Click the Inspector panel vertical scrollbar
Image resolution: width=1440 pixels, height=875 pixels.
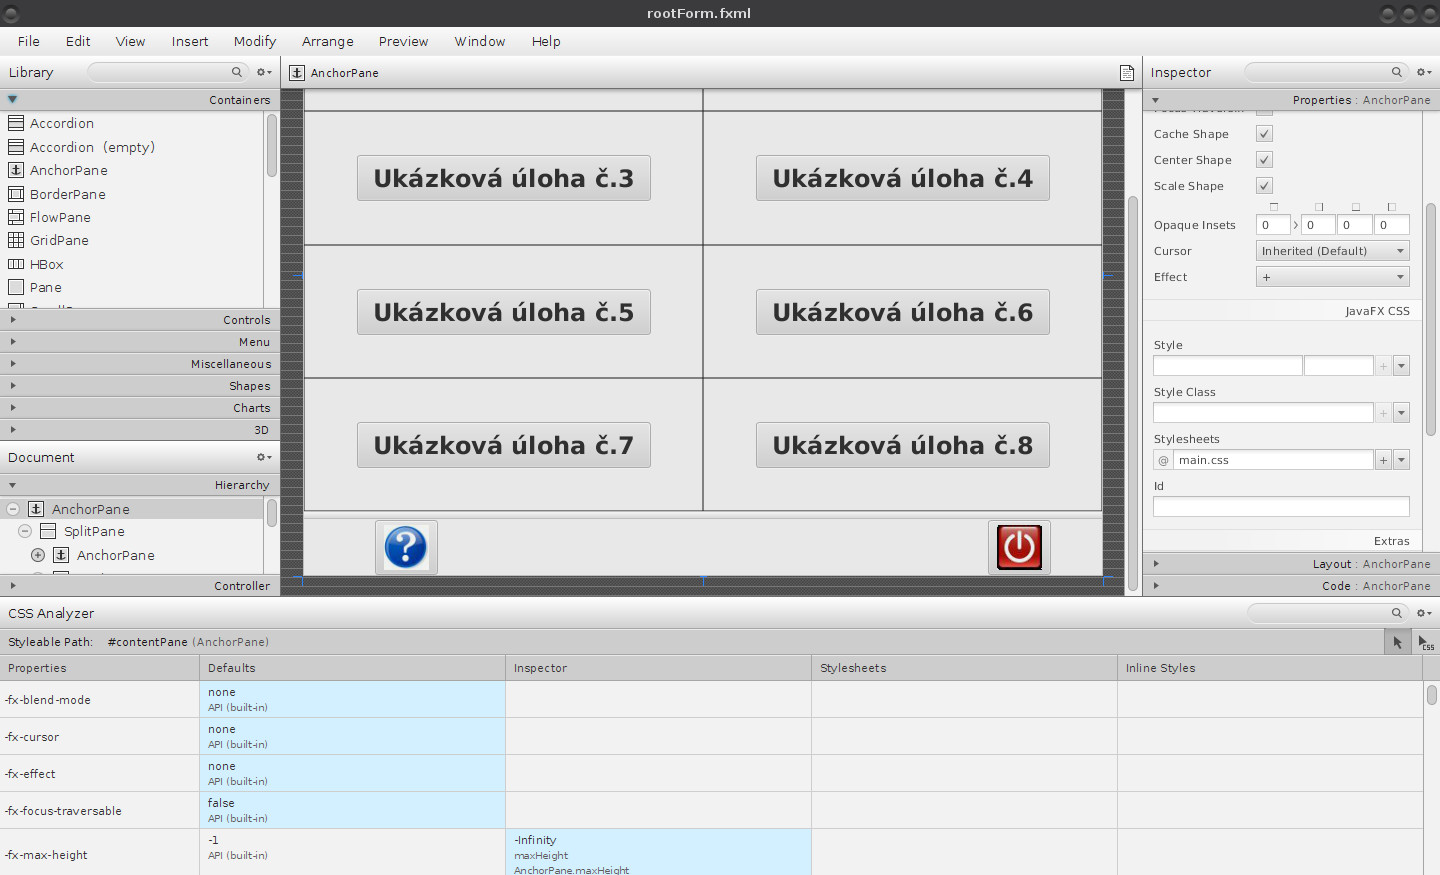(x=1431, y=320)
